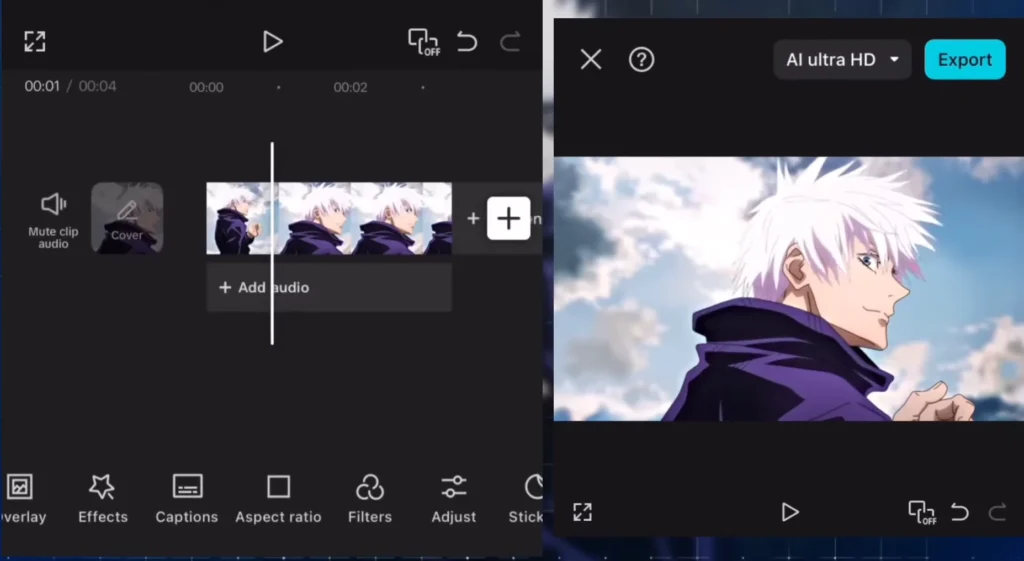Image resolution: width=1024 pixels, height=561 pixels.
Task: Click the video preview image
Action: tap(789, 289)
